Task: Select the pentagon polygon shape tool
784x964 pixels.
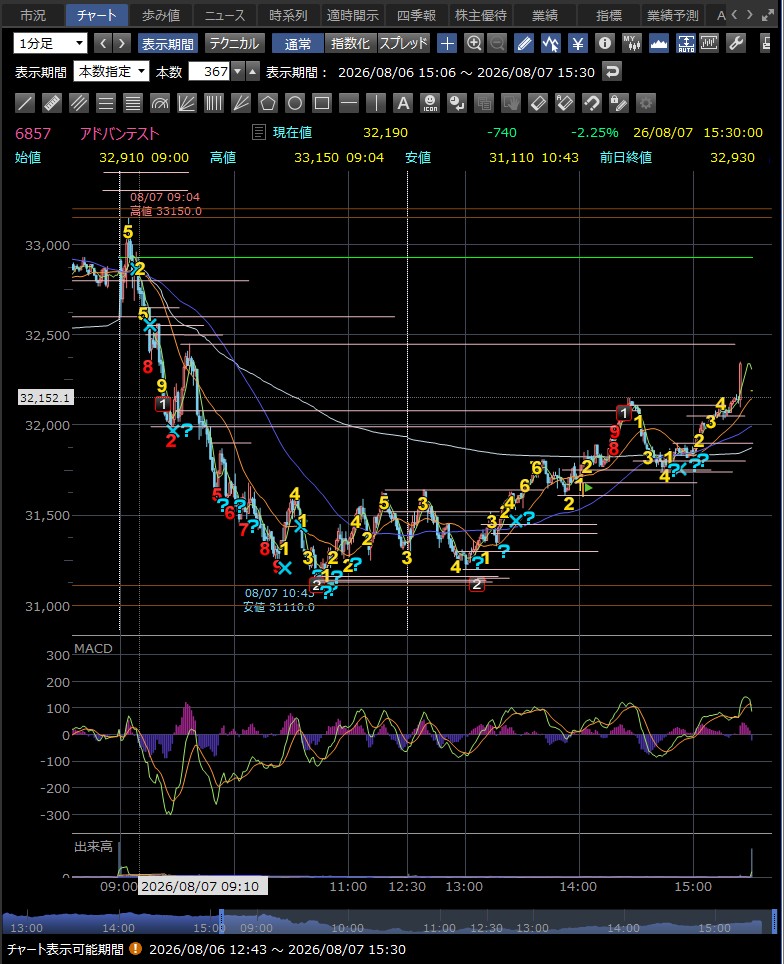Action: point(268,103)
